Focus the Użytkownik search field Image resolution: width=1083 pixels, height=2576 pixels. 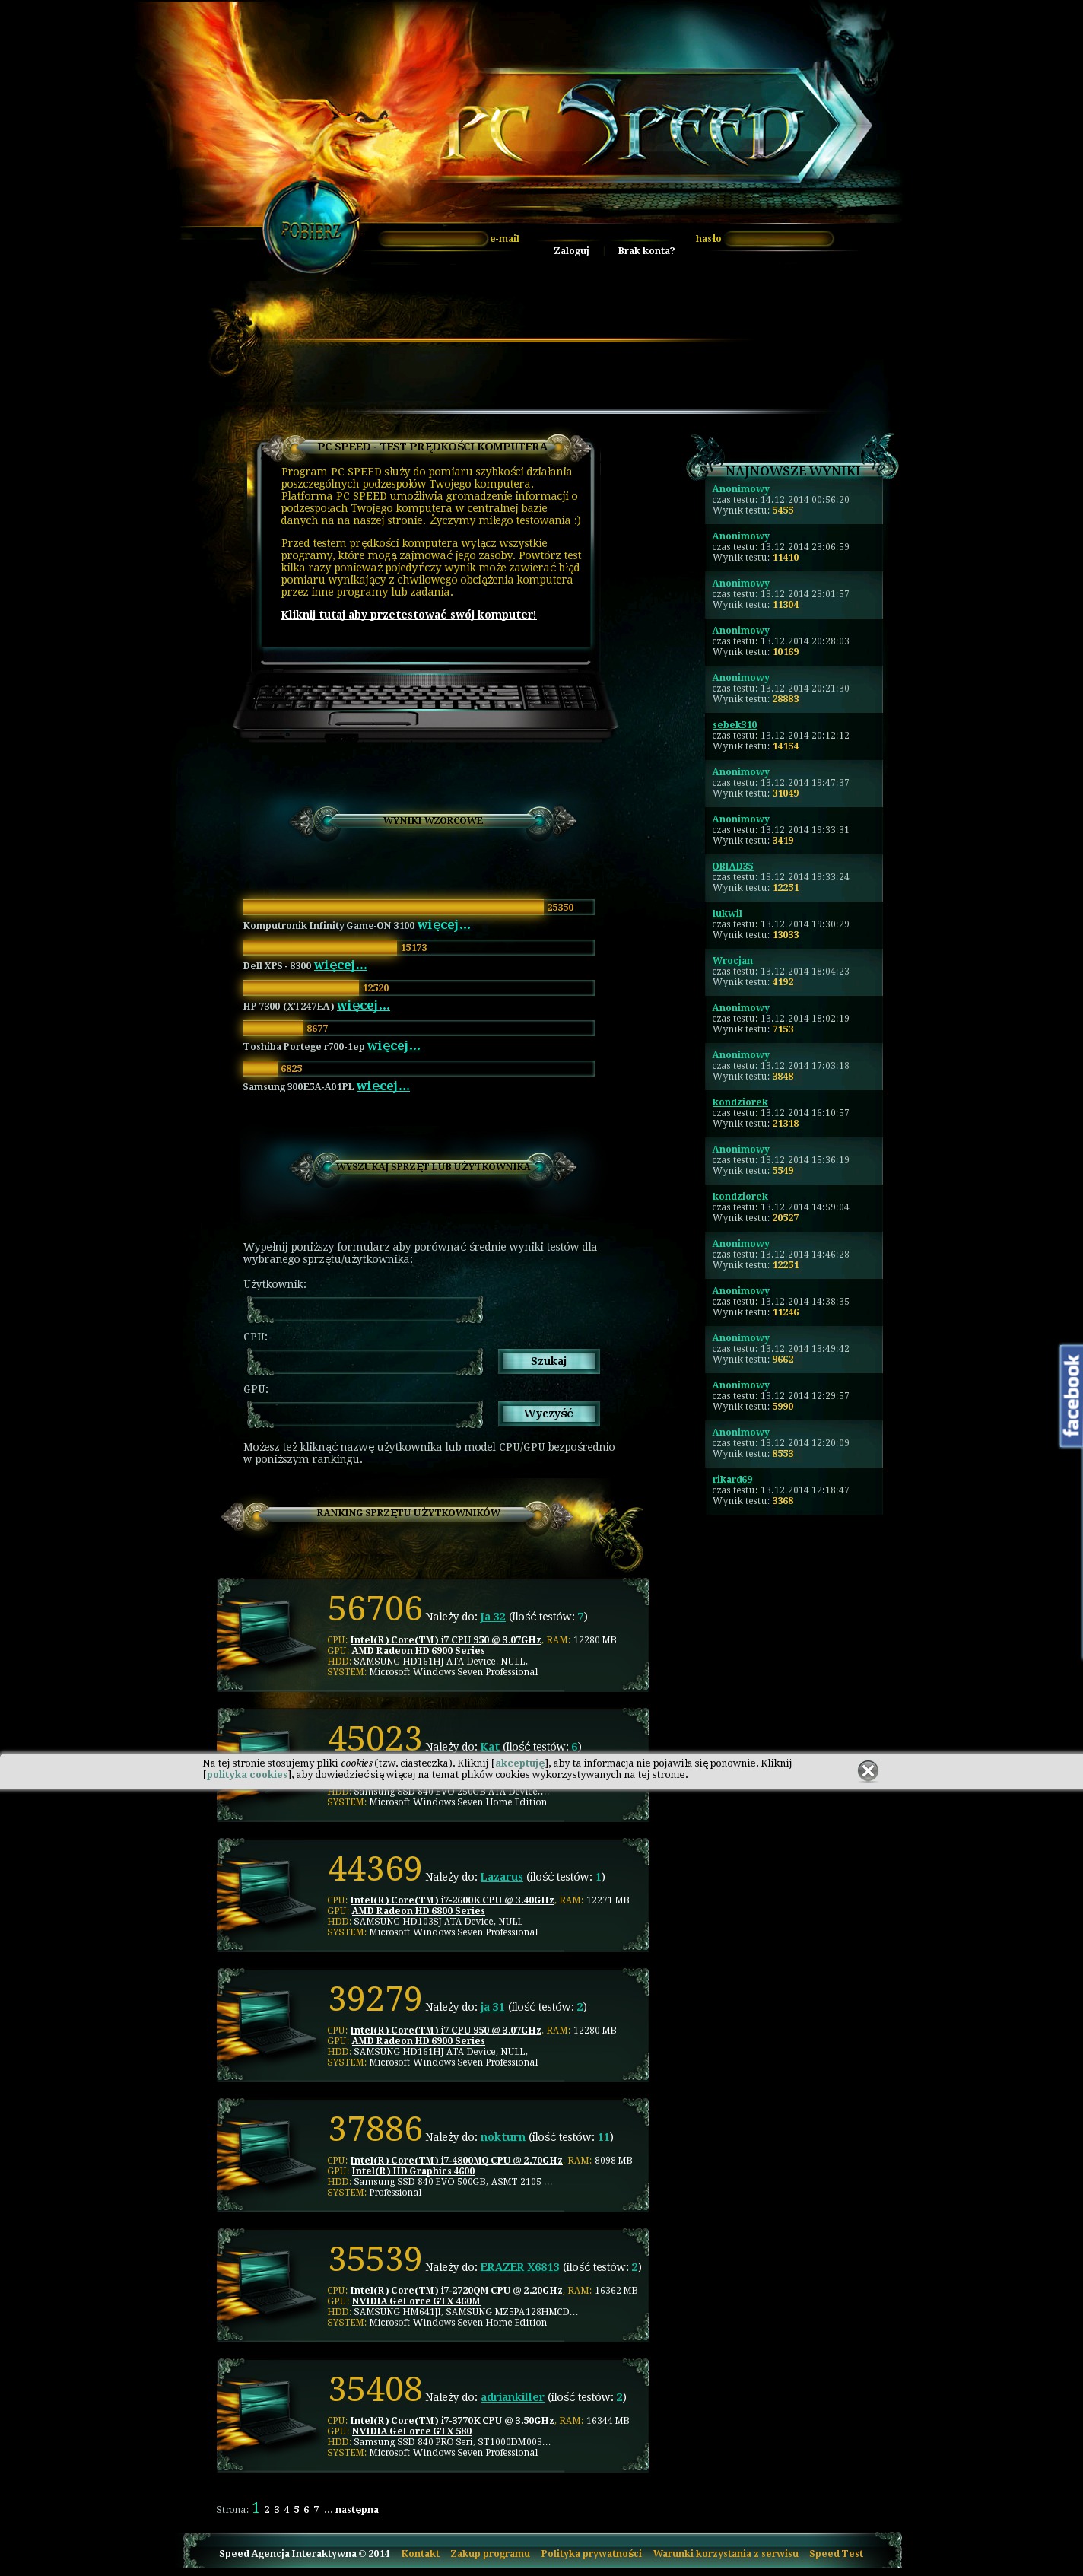point(365,1309)
